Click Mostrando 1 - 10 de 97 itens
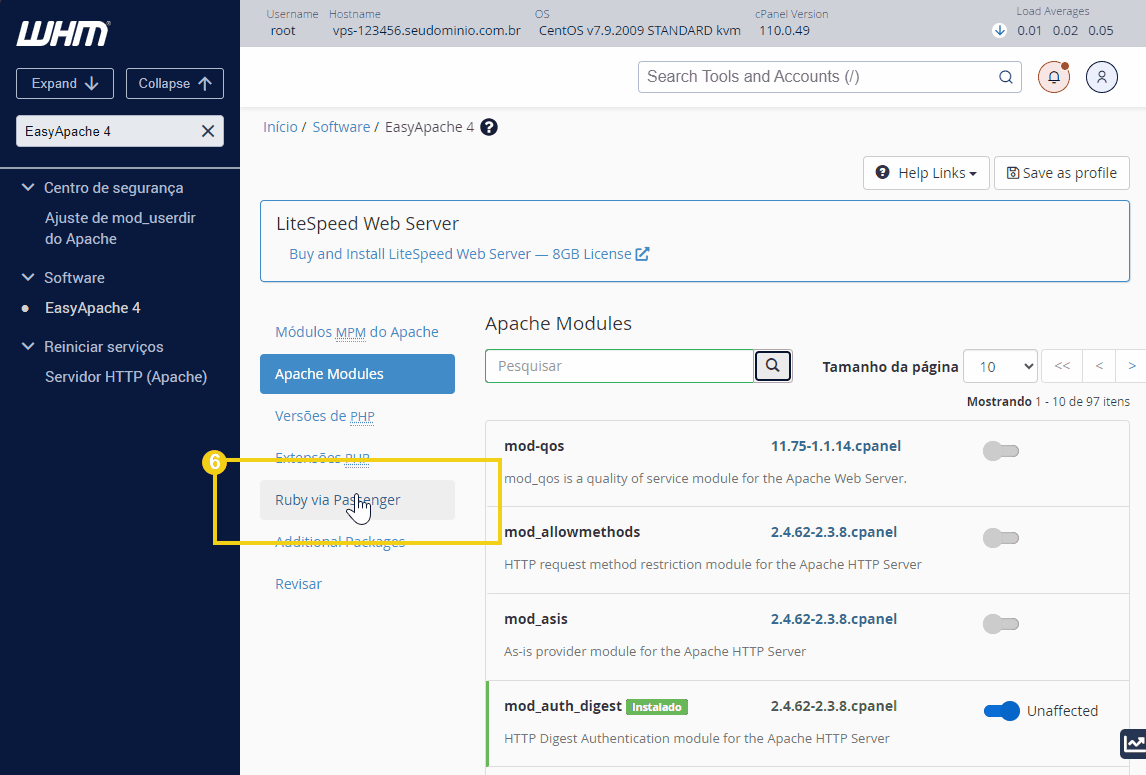Viewport: 1146px width, 775px height. click(1048, 401)
